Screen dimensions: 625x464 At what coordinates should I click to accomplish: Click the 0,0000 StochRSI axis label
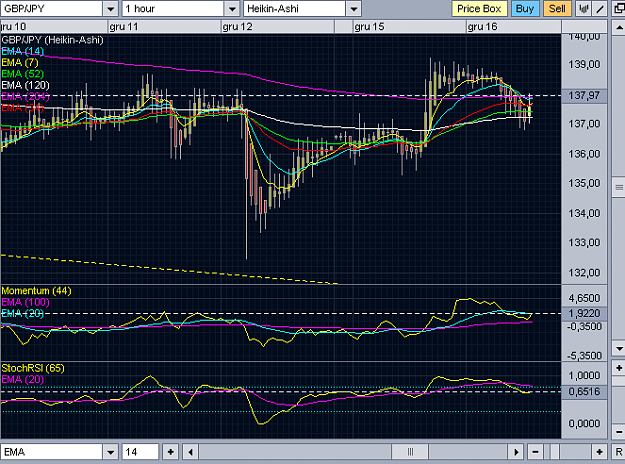point(584,423)
